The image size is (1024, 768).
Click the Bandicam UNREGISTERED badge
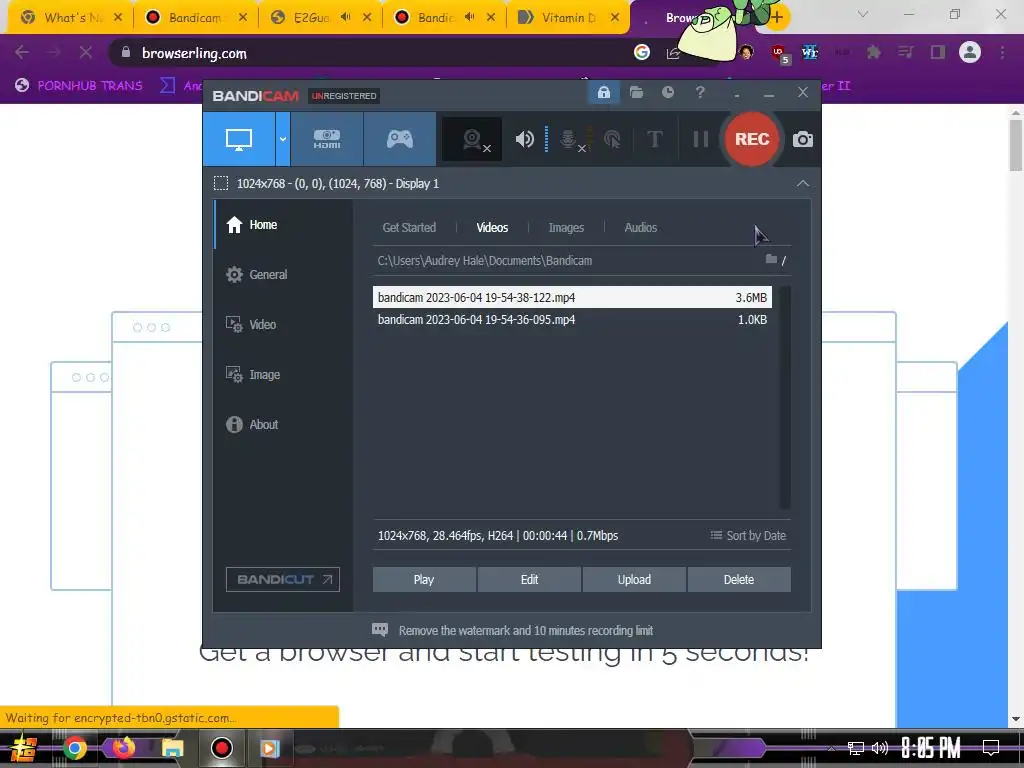[x=344, y=96]
